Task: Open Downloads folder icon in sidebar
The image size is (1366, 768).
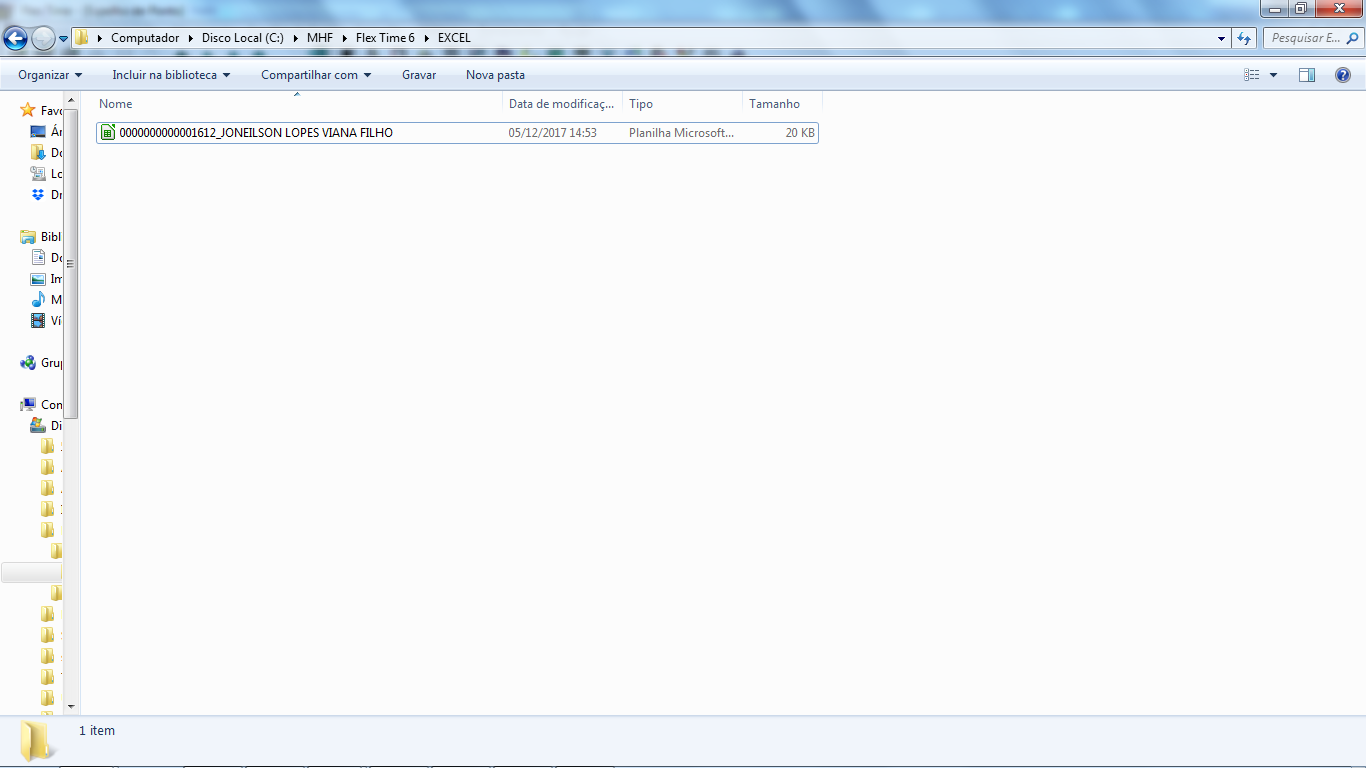Action: [x=38, y=153]
